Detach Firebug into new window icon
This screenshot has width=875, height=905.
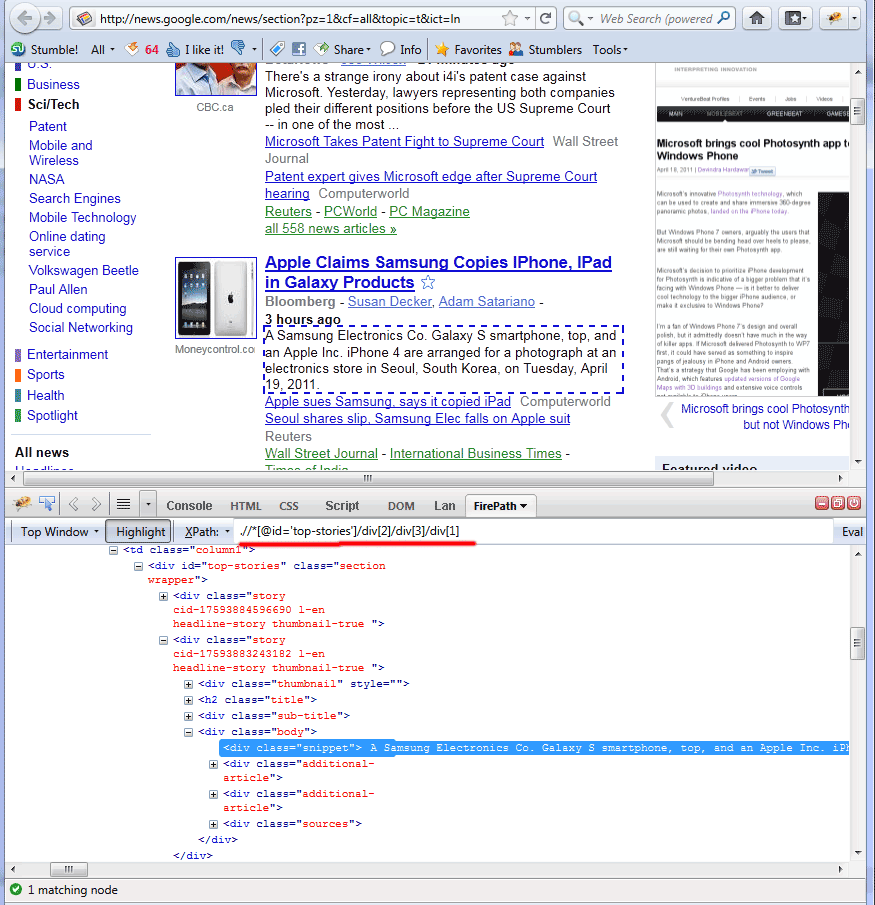(x=837, y=503)
